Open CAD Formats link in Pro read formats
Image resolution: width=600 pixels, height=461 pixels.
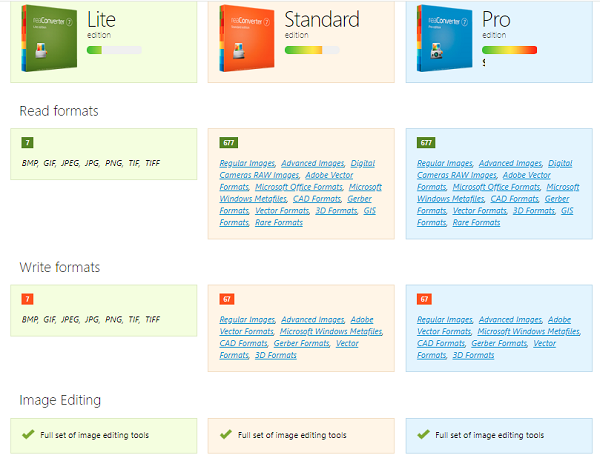click(515, 199)
